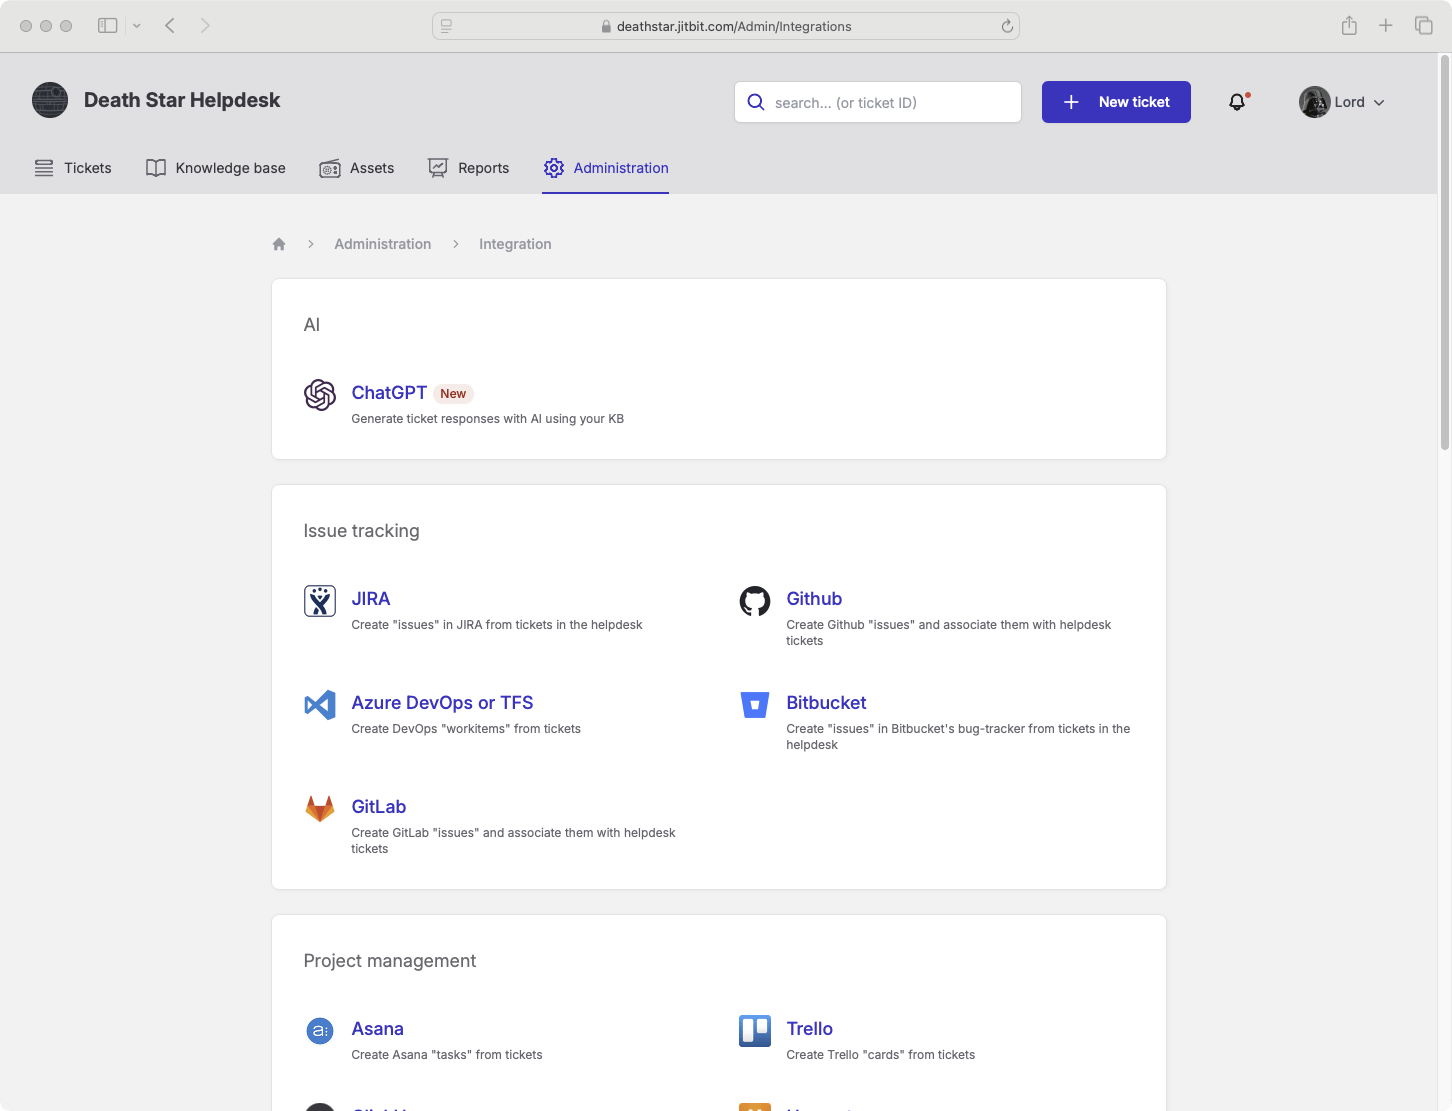Viewport: 1452px width, 1111px height.
Task: Click the Azure DevOps logo icon
Action: coord(320,705)
